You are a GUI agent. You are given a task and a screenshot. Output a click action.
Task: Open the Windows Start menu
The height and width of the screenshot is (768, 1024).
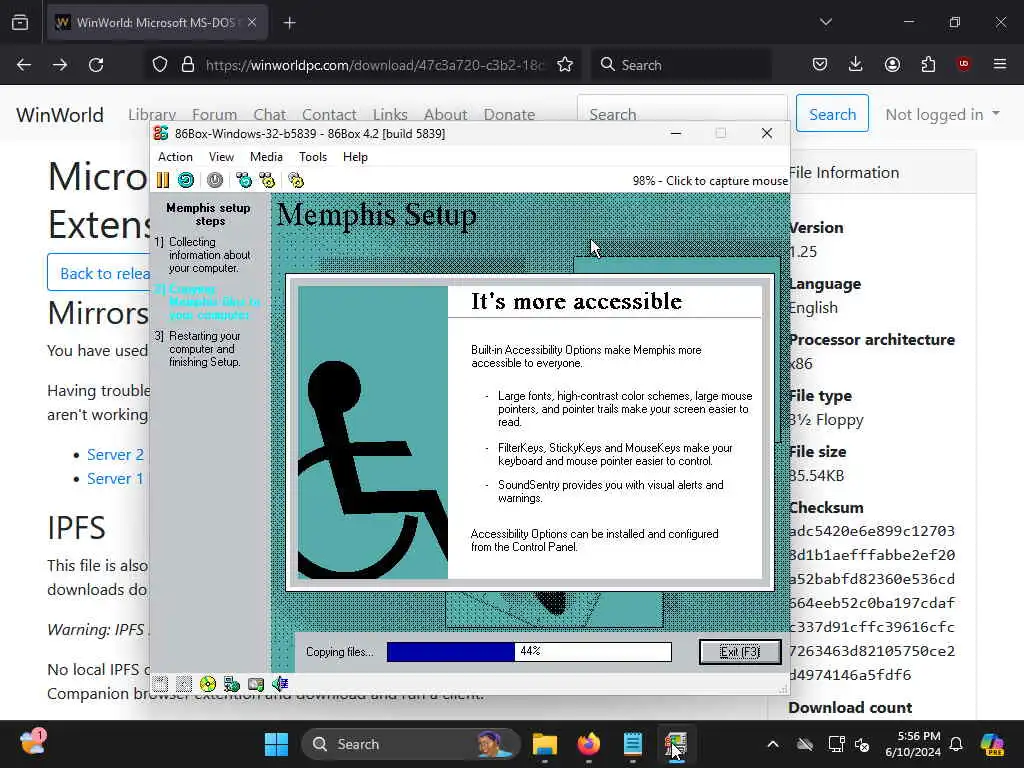click(276, 744)
